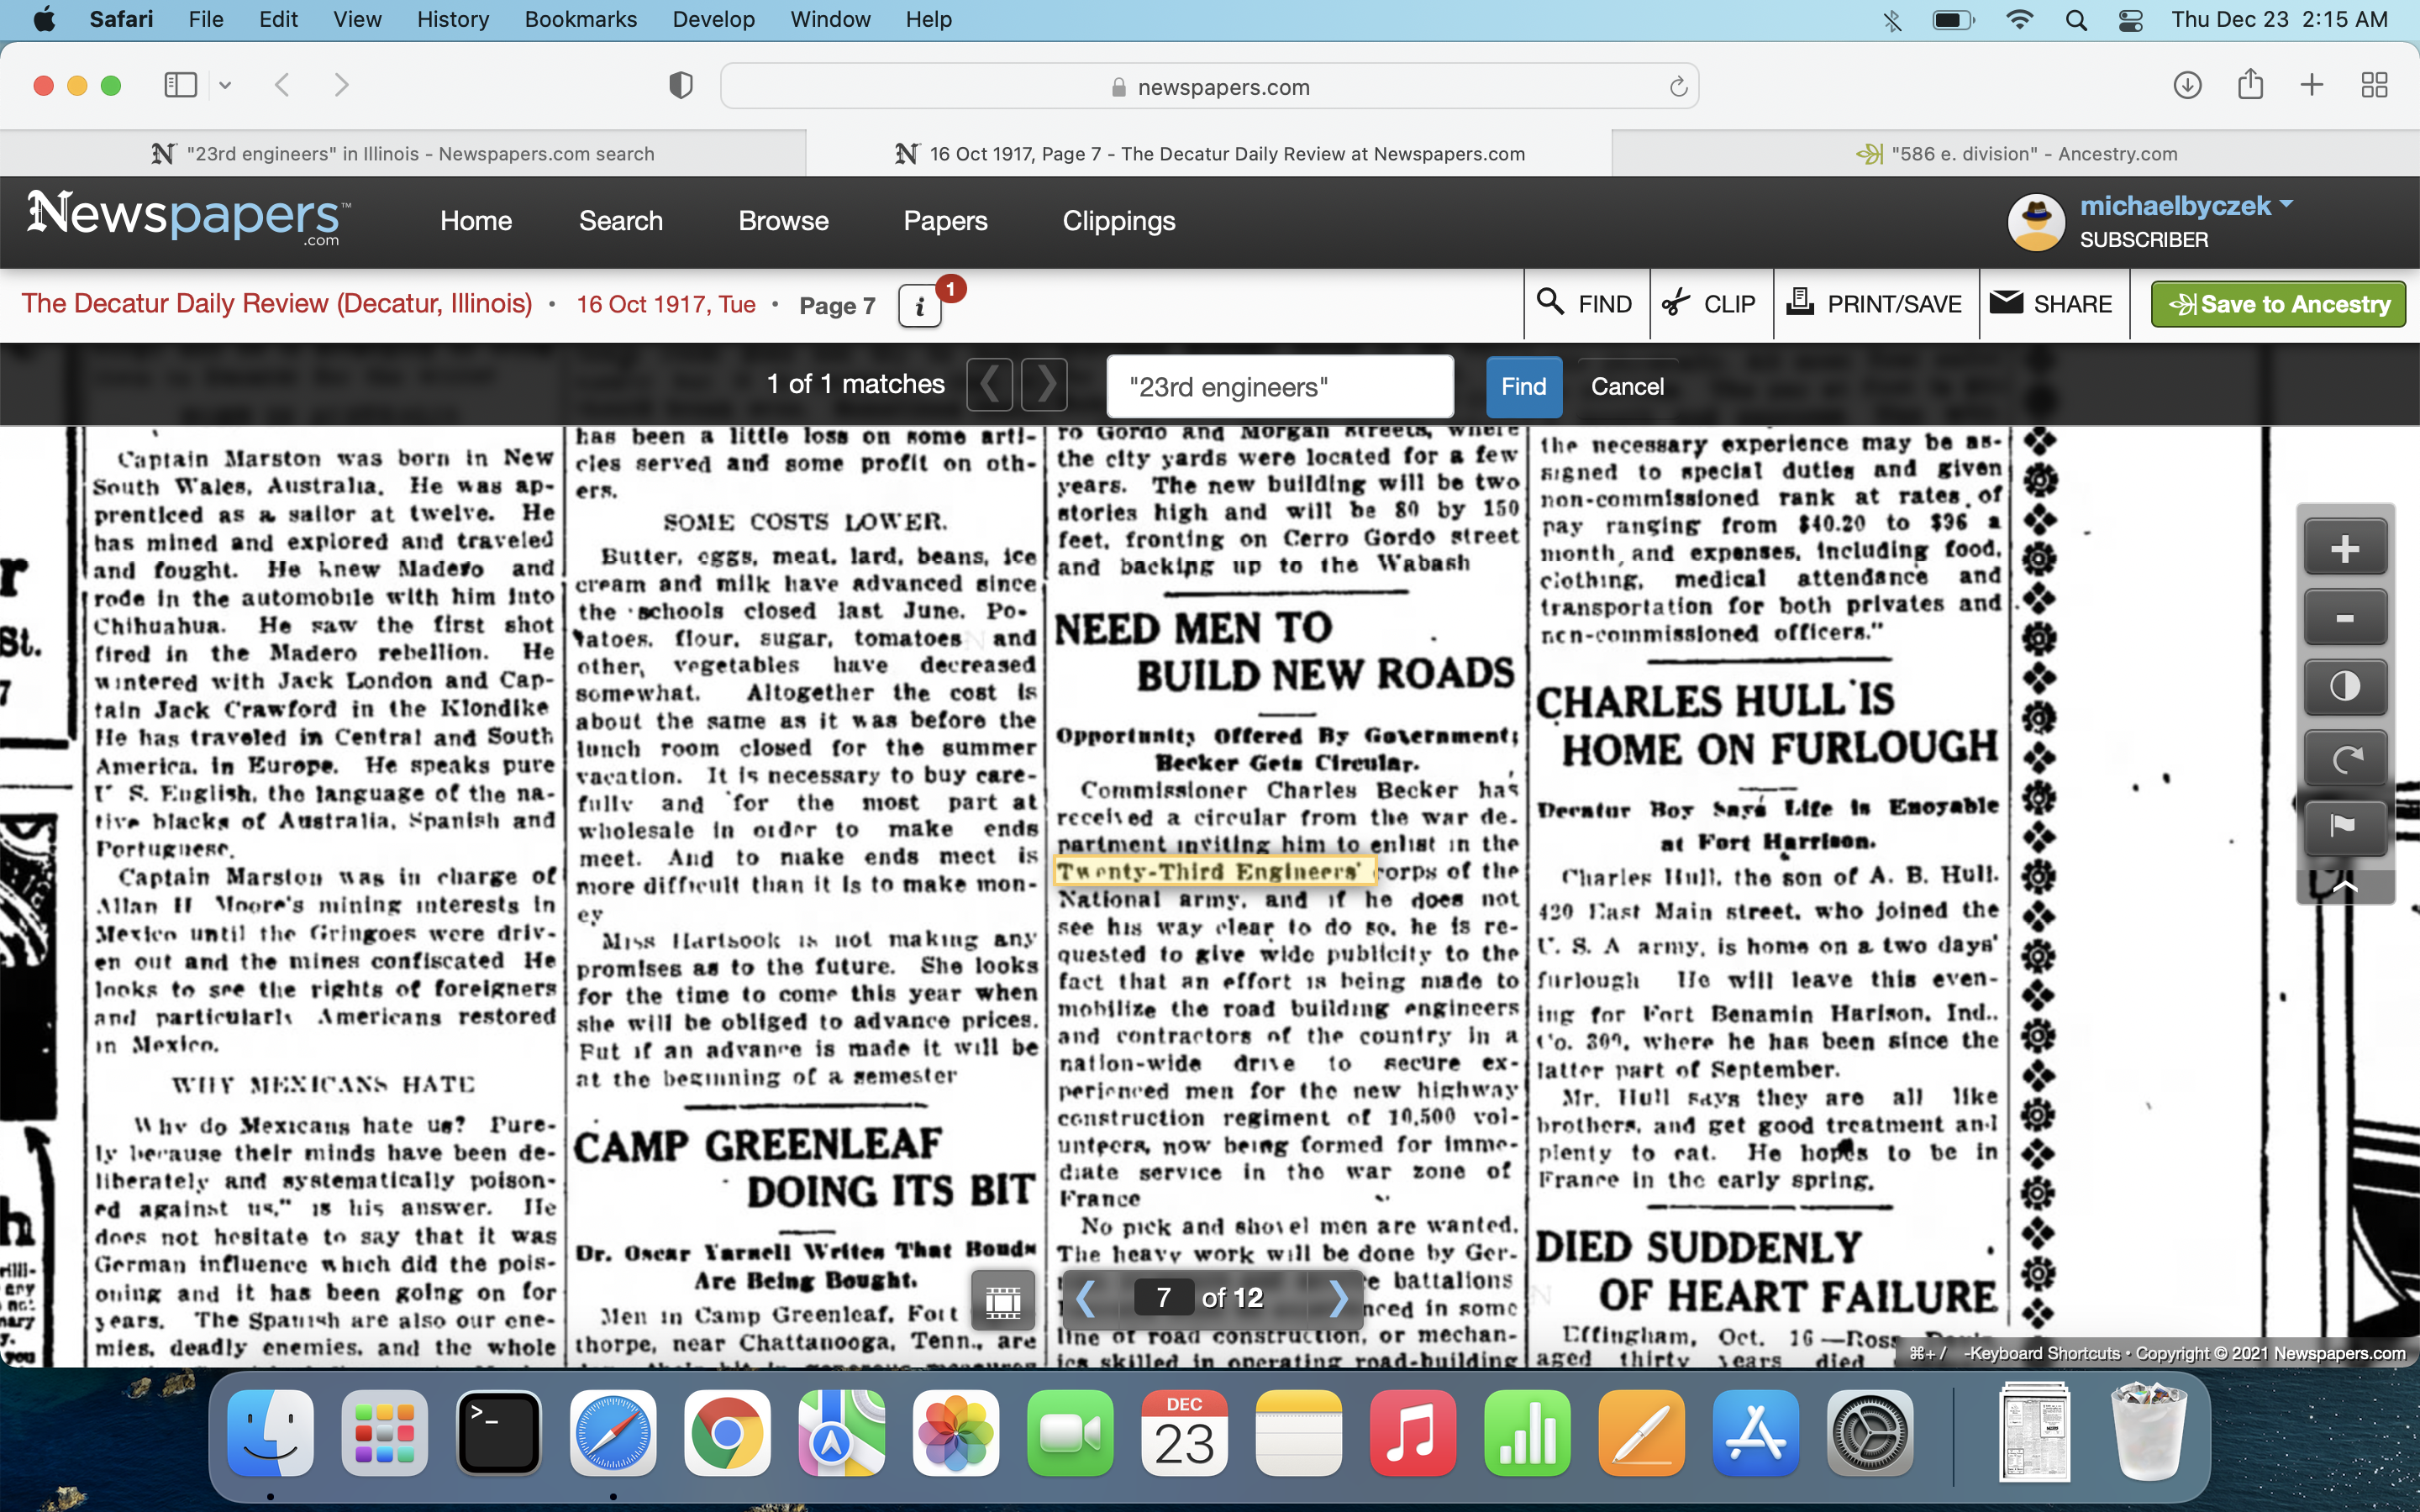This screenshot has width=2420, height=1512.
Task: Click the CLIP scissors tool
Action: tap(1709, 304)
